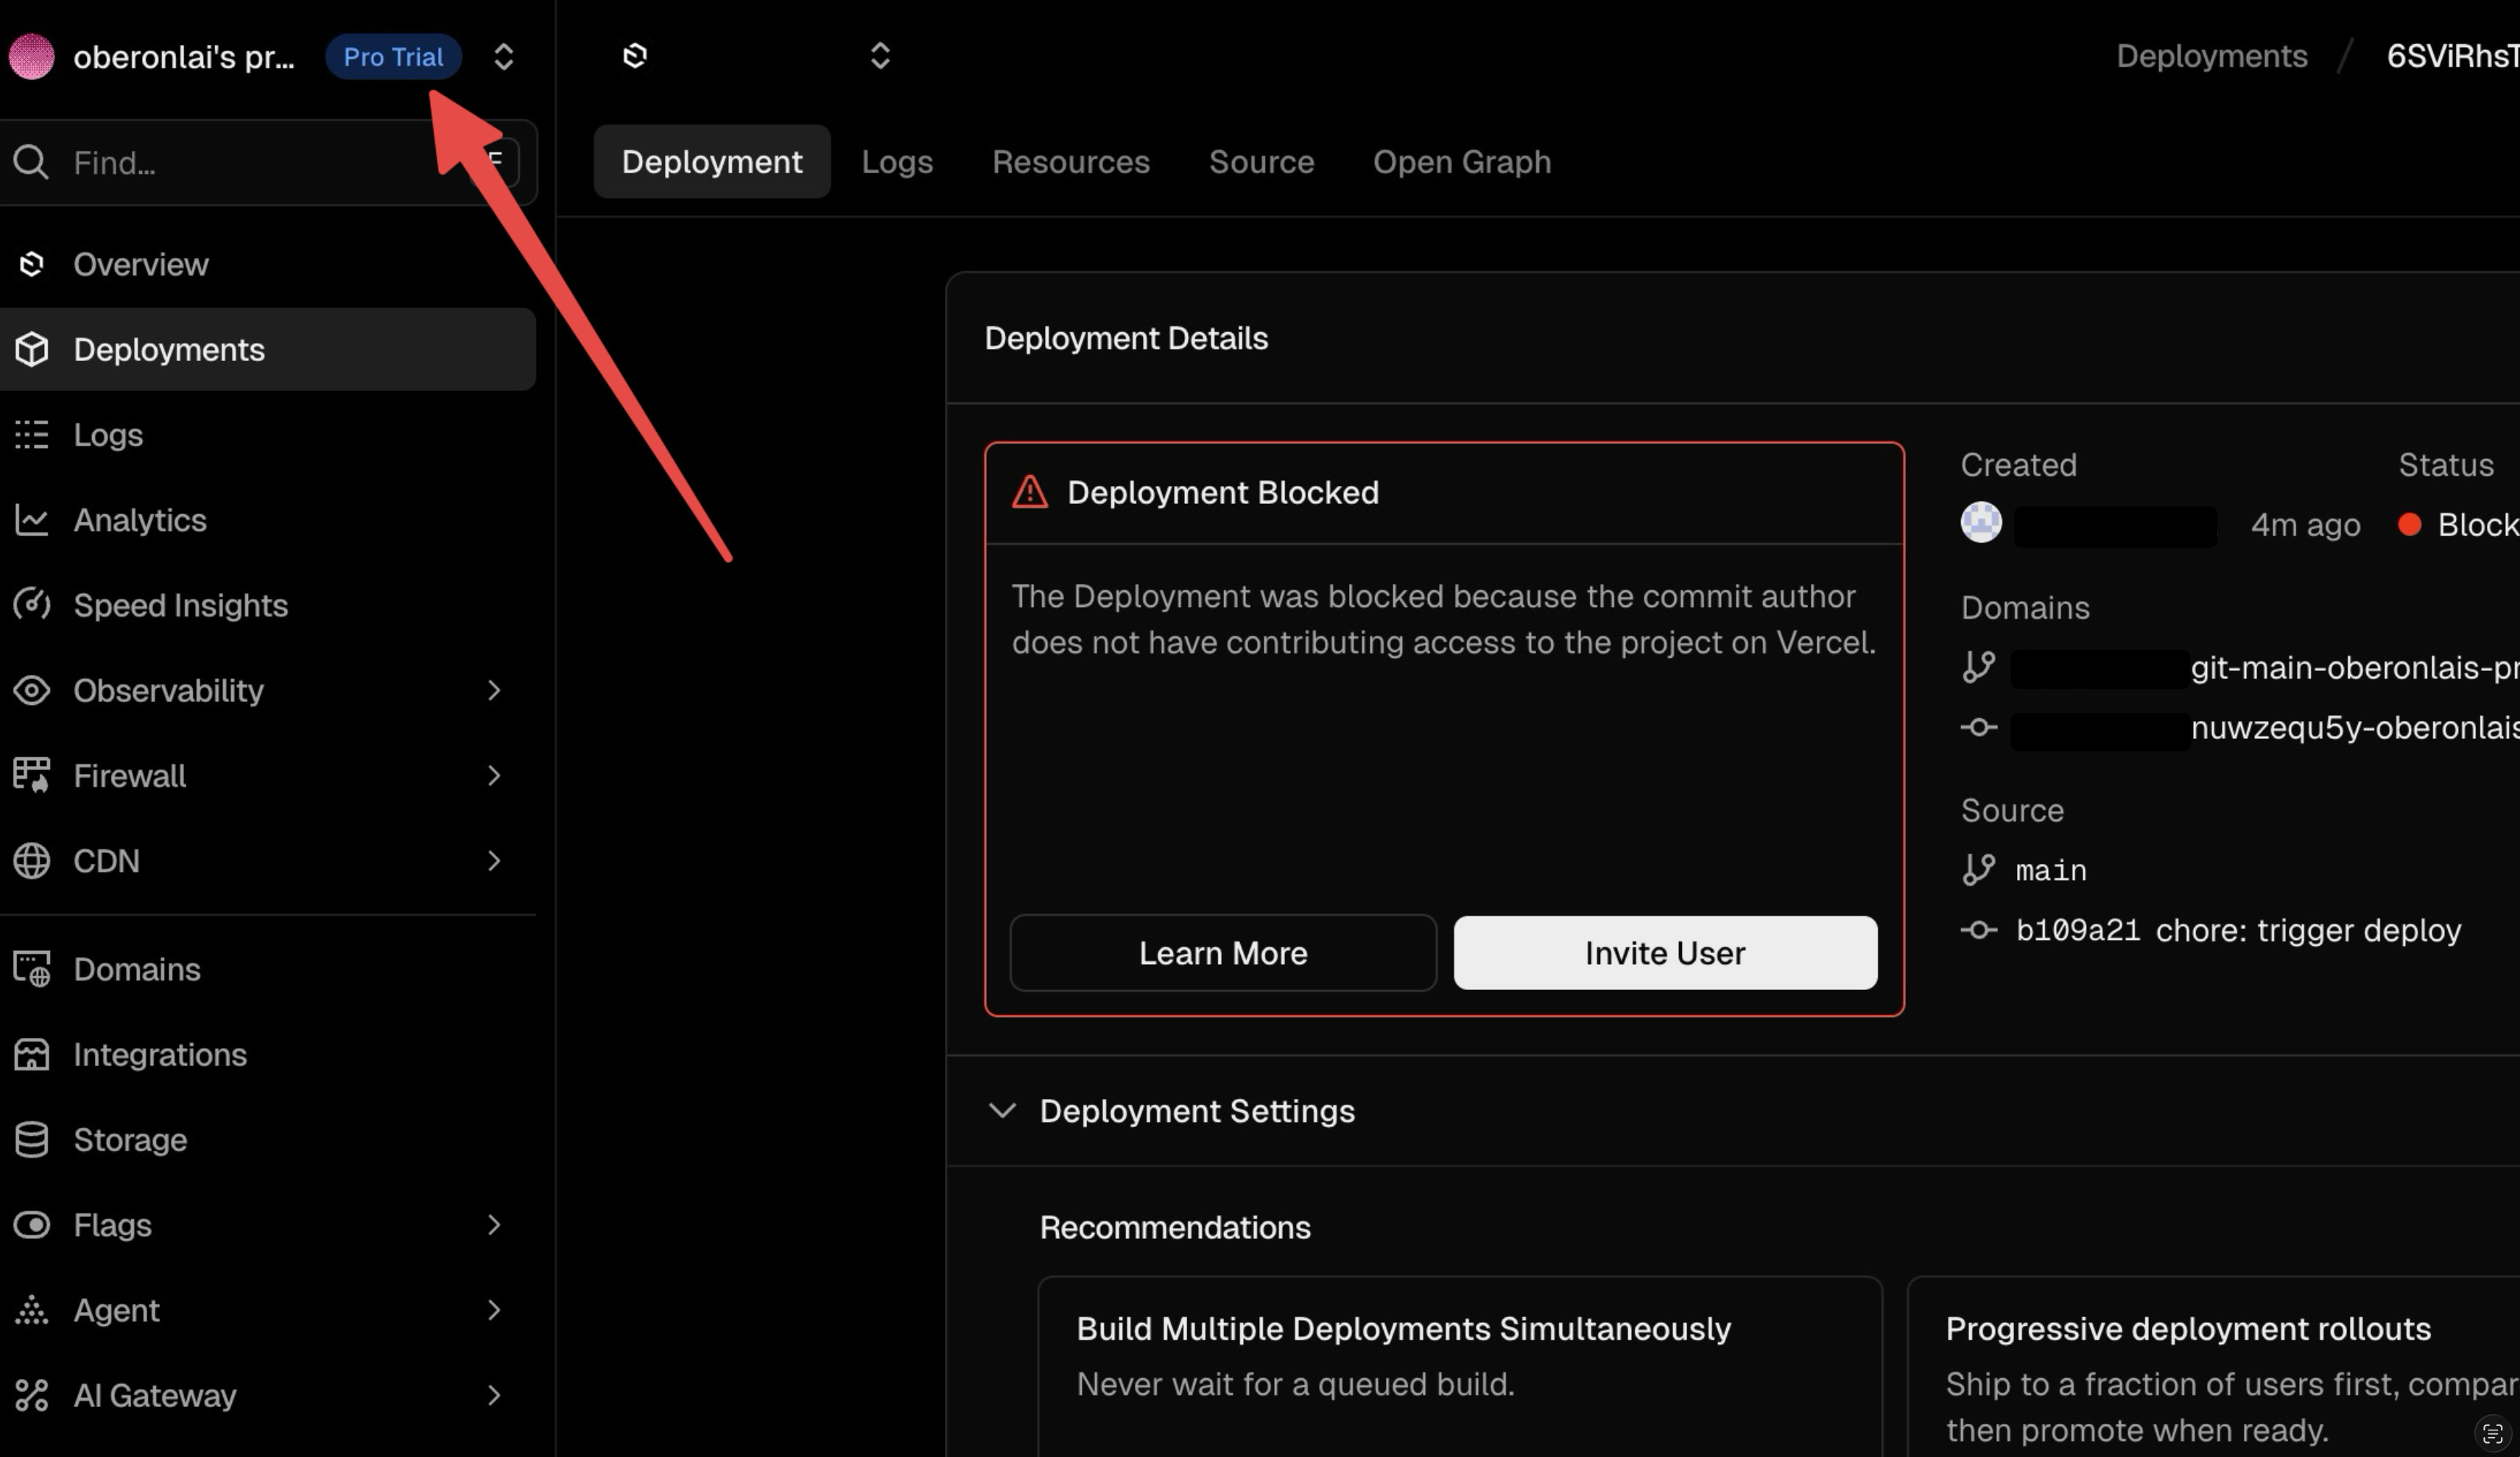This screenshot has height=1457, width=2520.
Task: Click the Speed Insights gauge icon
Action: [x=31, y=605]
